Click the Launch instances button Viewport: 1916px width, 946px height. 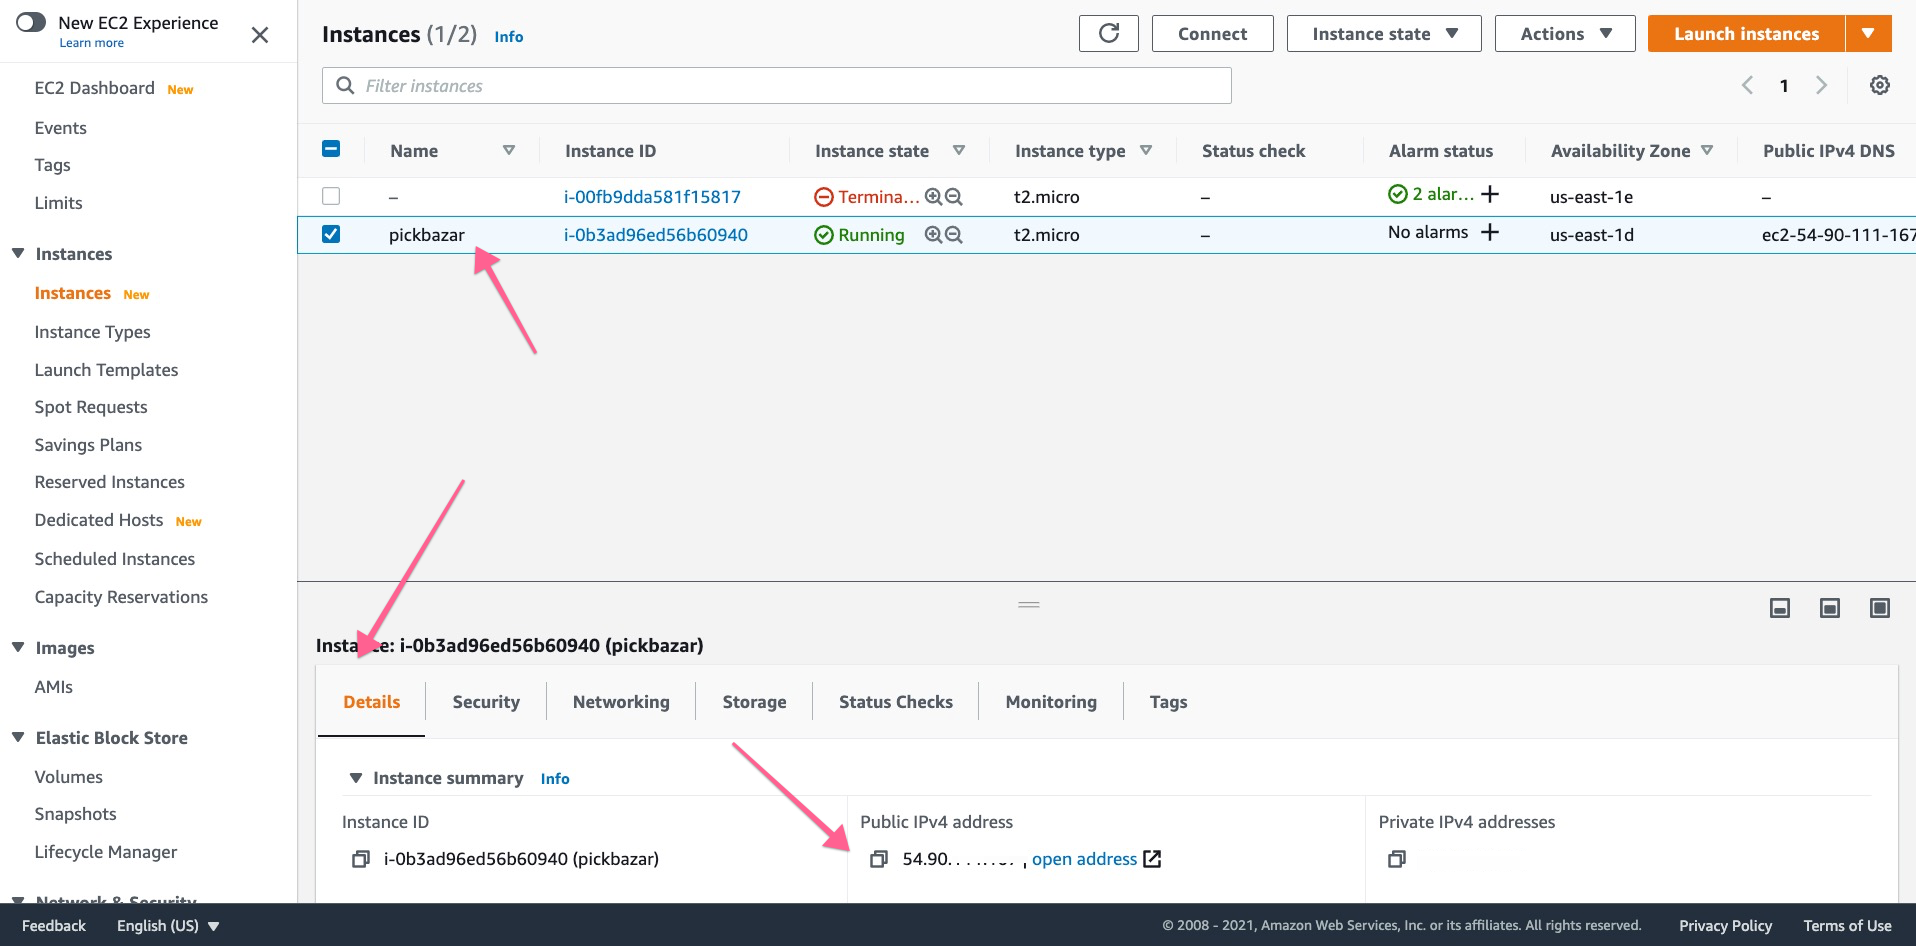coord(1746,33)
